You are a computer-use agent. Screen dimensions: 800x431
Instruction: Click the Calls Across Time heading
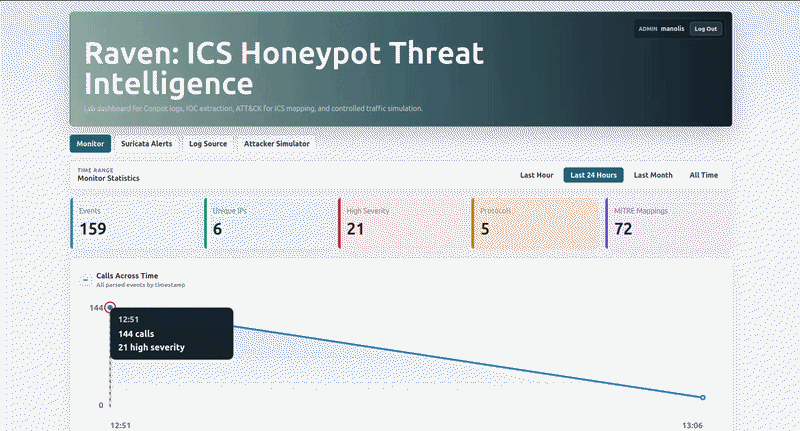(127, 275)
